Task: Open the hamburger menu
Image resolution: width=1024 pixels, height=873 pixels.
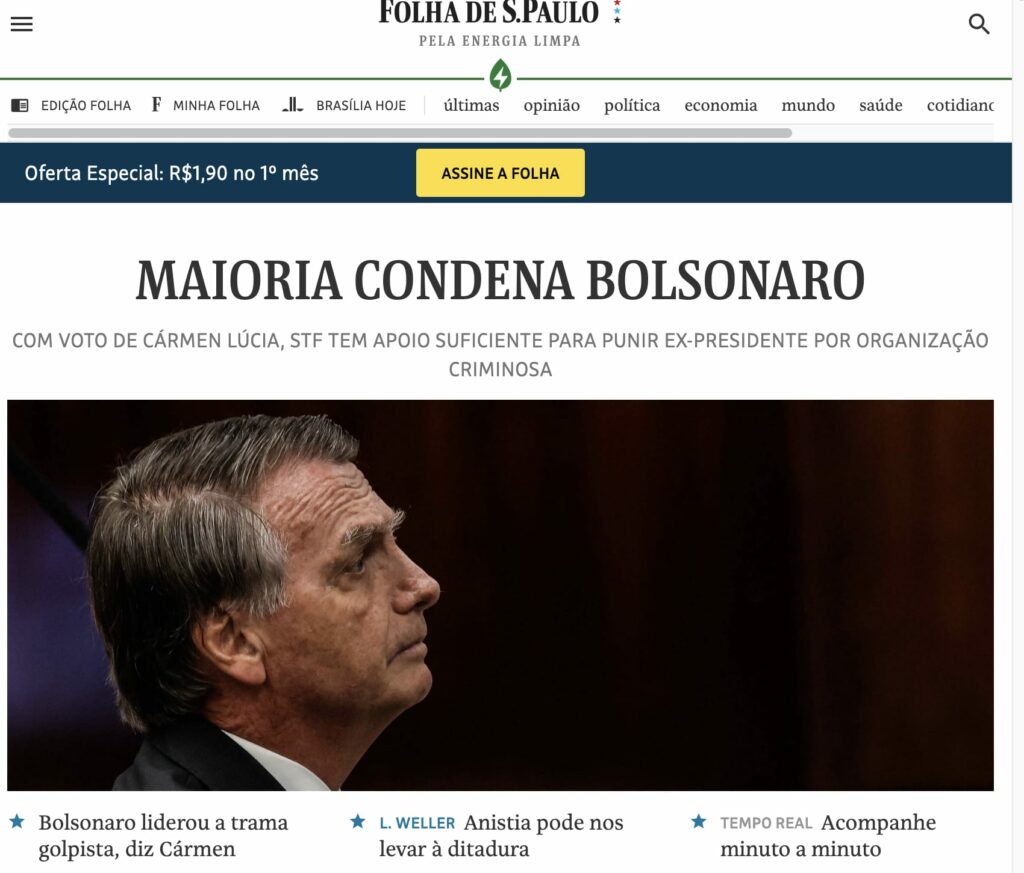Action: click(x=22, y=24)
